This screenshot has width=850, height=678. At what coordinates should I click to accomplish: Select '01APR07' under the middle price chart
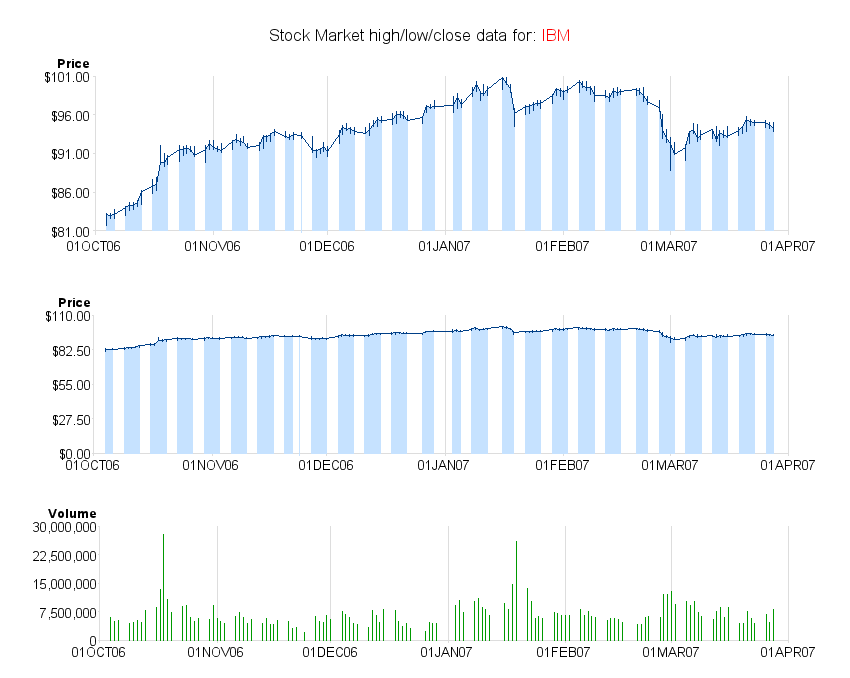pos(787,465)
